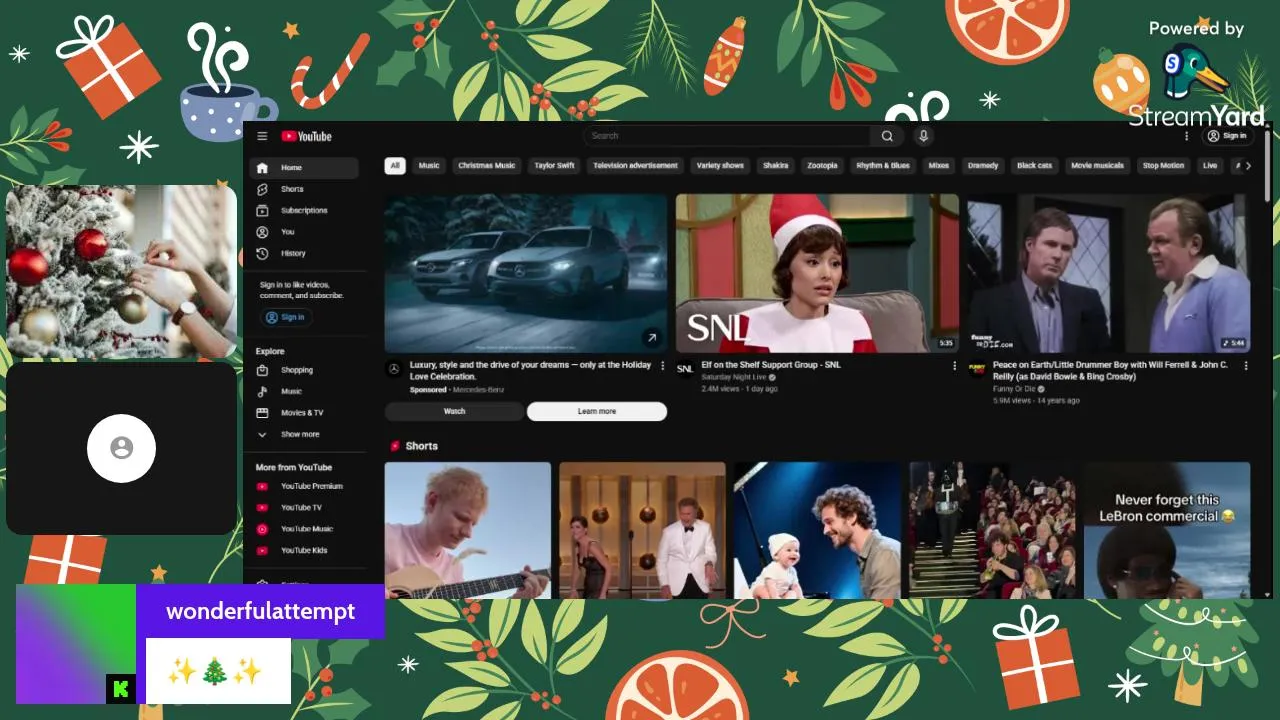
Task: Select the Shakira chip
Action: pos(776,165)
